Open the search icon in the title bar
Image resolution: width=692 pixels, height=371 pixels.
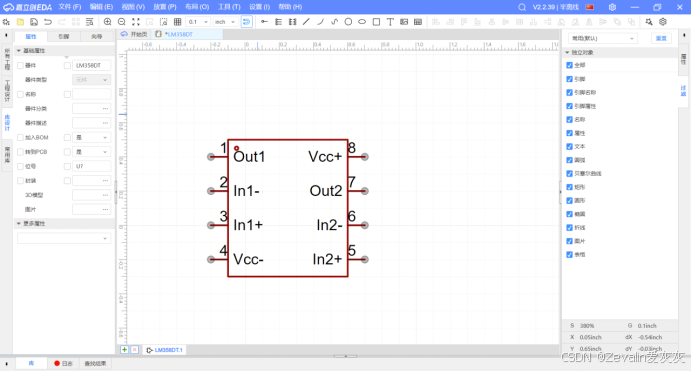point(522,7)
